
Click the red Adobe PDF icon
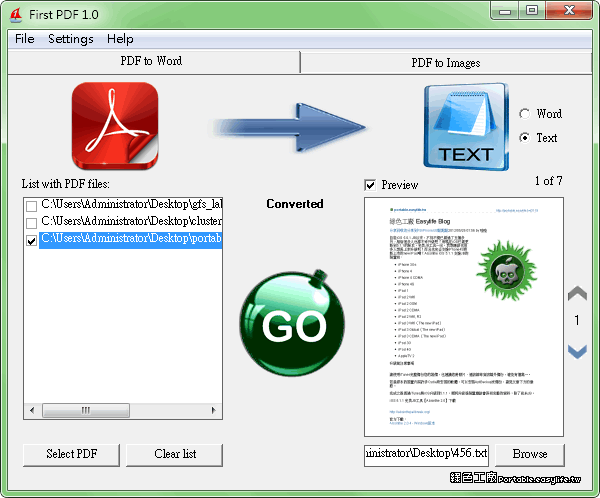point(115,126)
